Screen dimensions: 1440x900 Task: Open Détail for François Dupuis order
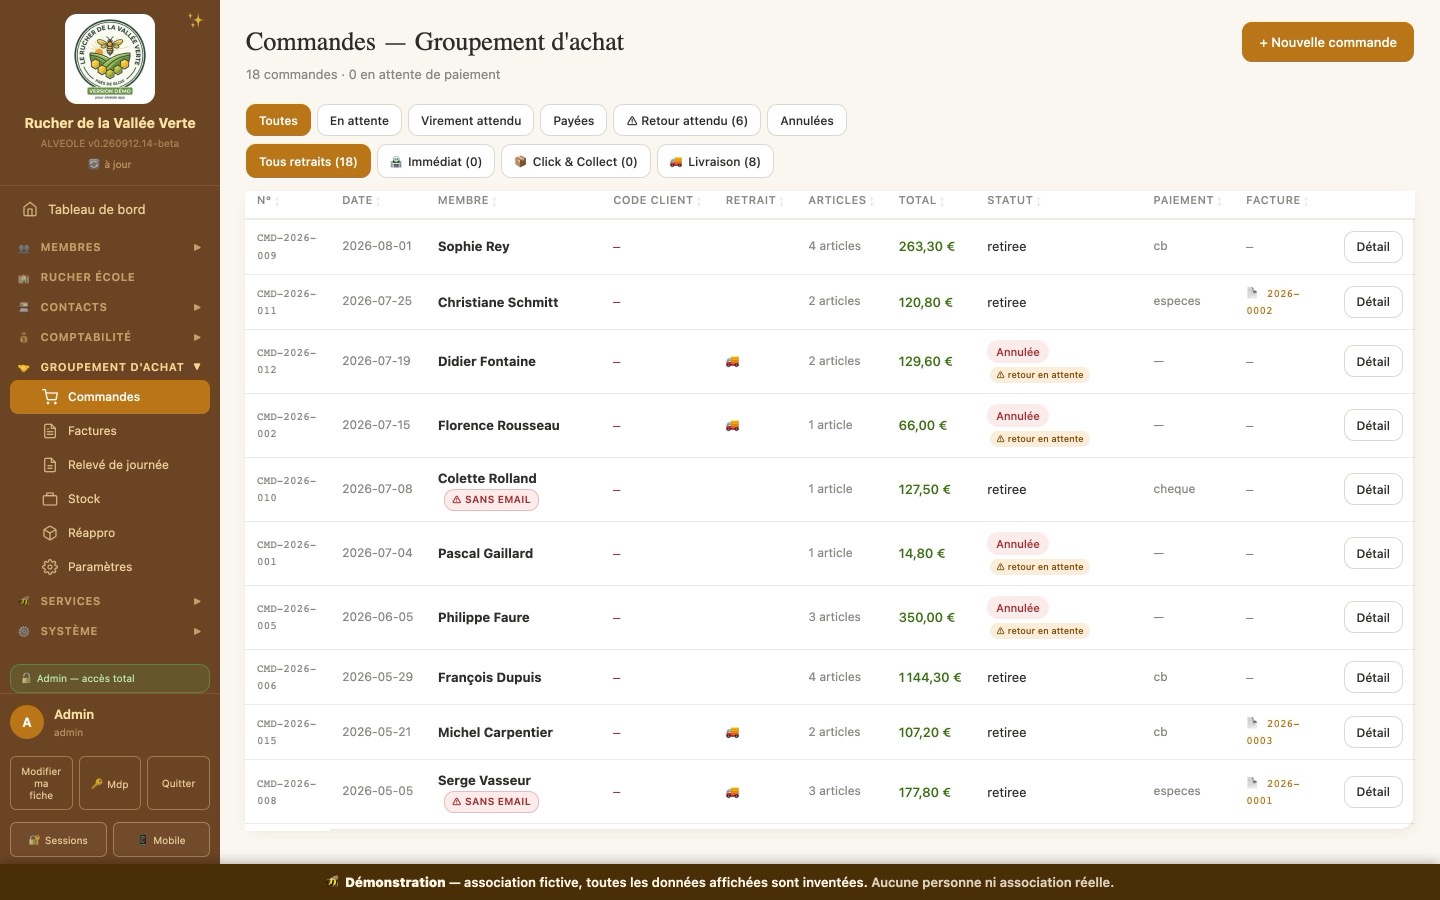[1373, 678]
